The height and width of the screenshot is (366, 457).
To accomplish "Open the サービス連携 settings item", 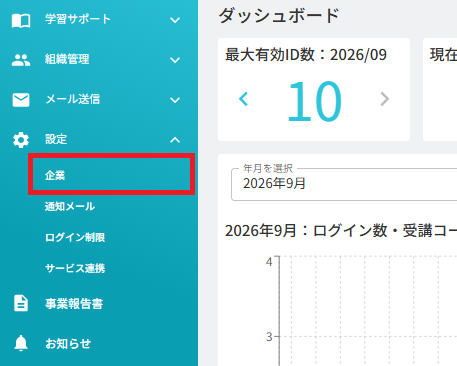I will click(x=75, y=268).
